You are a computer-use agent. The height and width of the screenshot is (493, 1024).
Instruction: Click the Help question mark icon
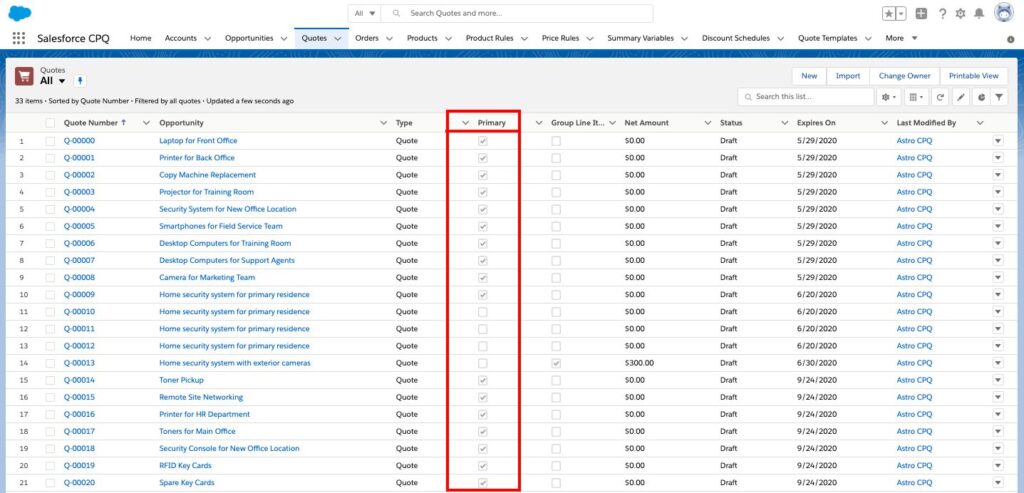point(941,13)
